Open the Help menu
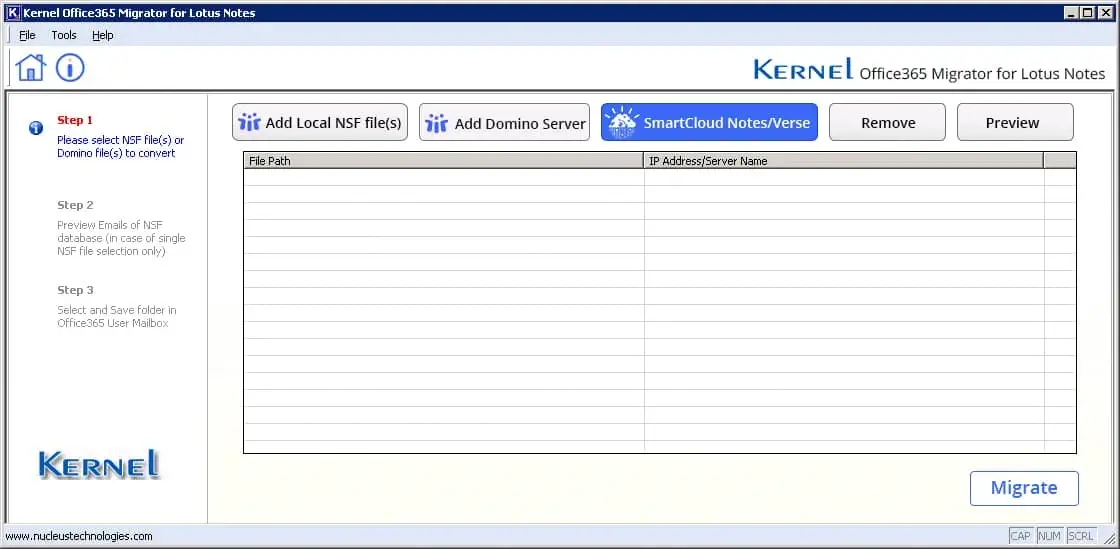1120x549 pixels. click(x=103, y=35)
